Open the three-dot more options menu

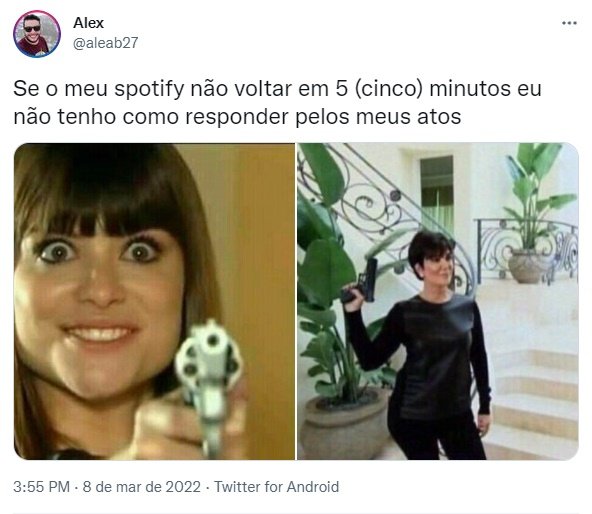coord(569,23)
